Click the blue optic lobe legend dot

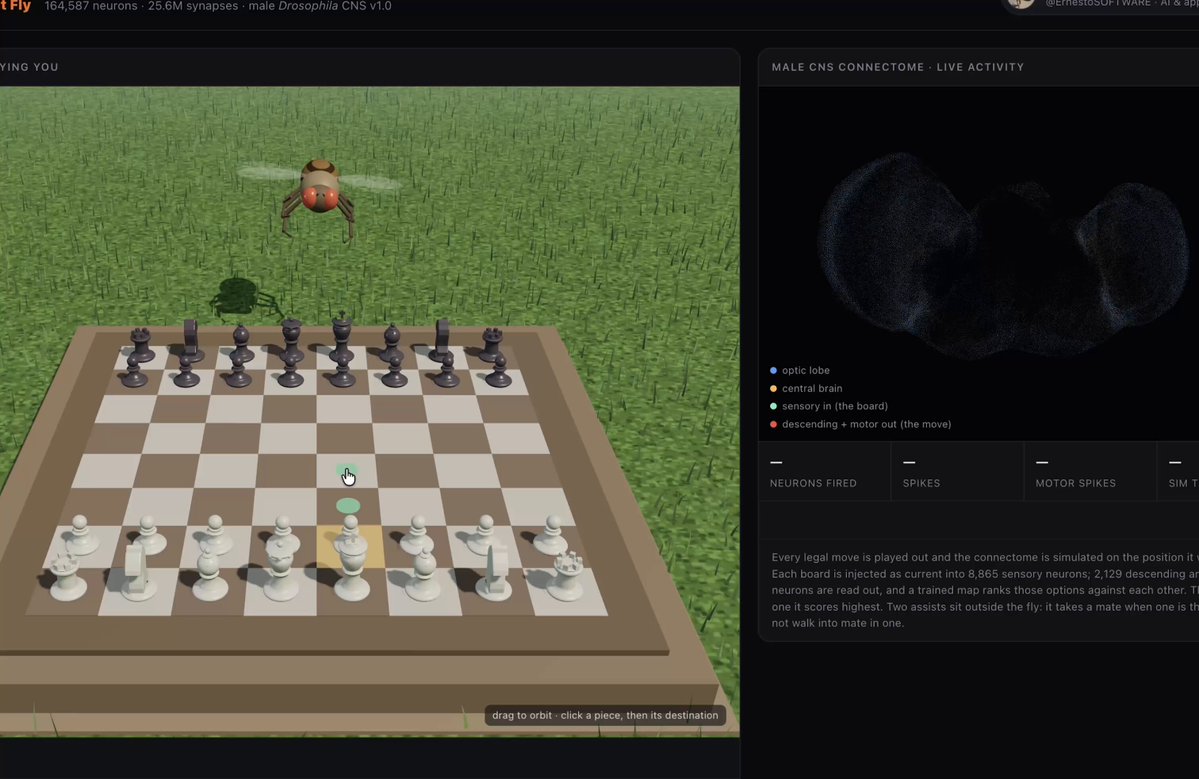pyautogui.click(x=773, y=370)
